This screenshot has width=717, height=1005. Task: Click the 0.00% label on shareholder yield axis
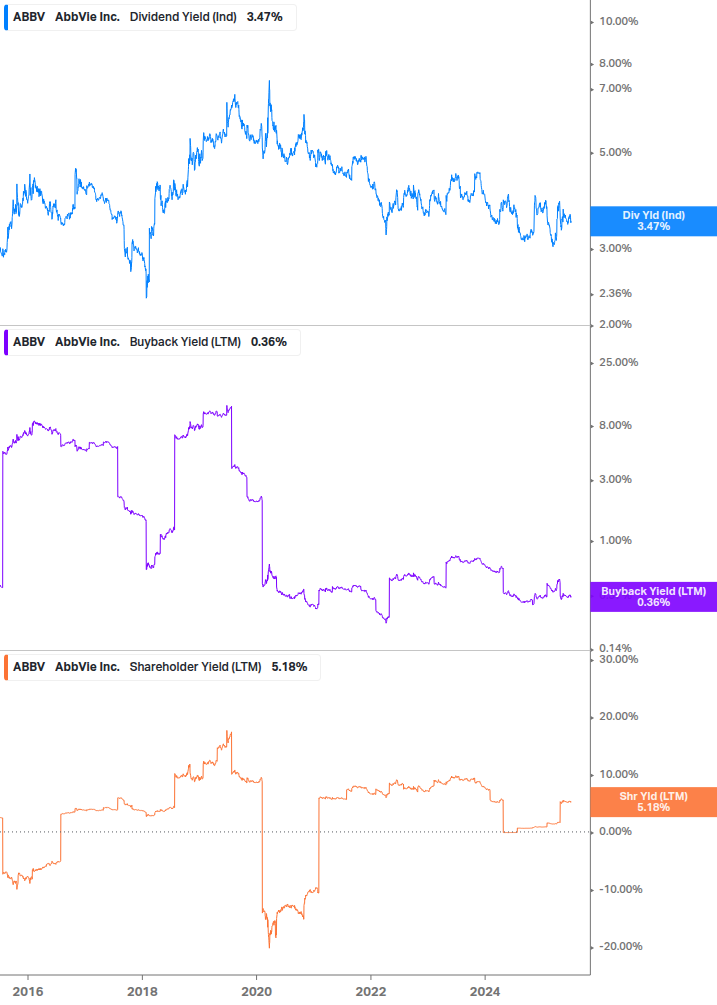[x=615, y=831]
